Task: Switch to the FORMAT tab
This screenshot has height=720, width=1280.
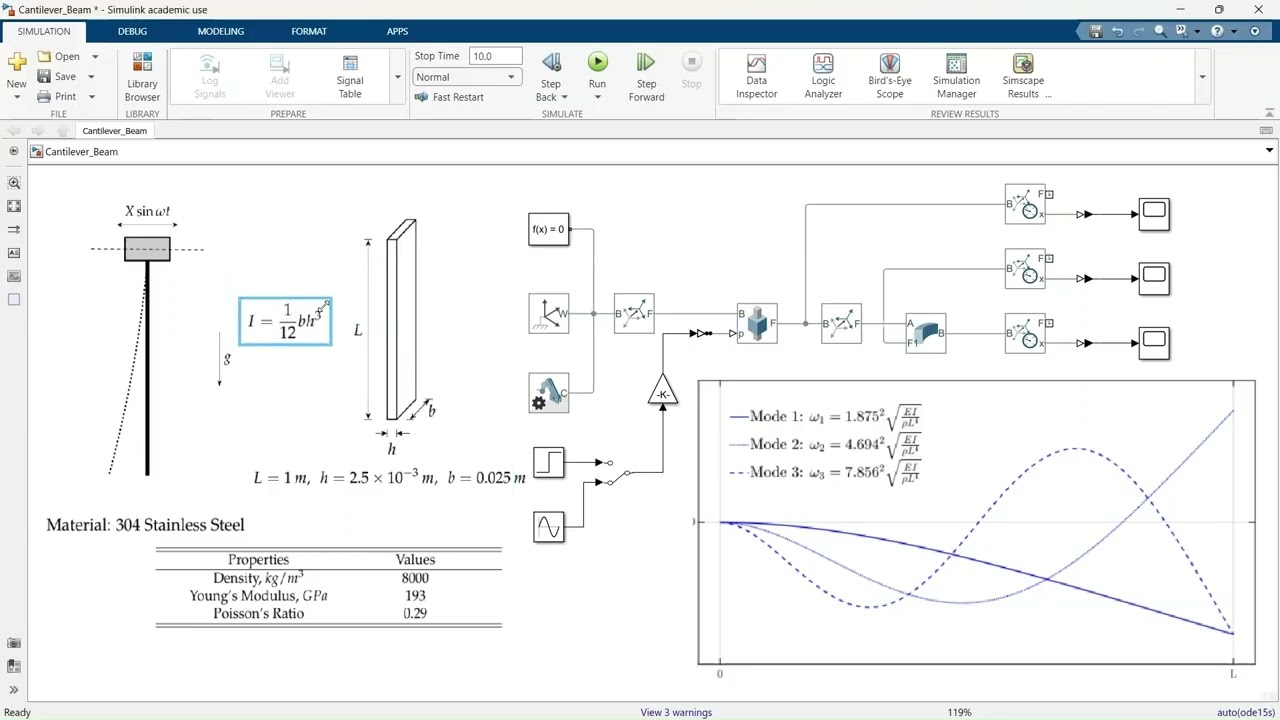Action: 309,31
